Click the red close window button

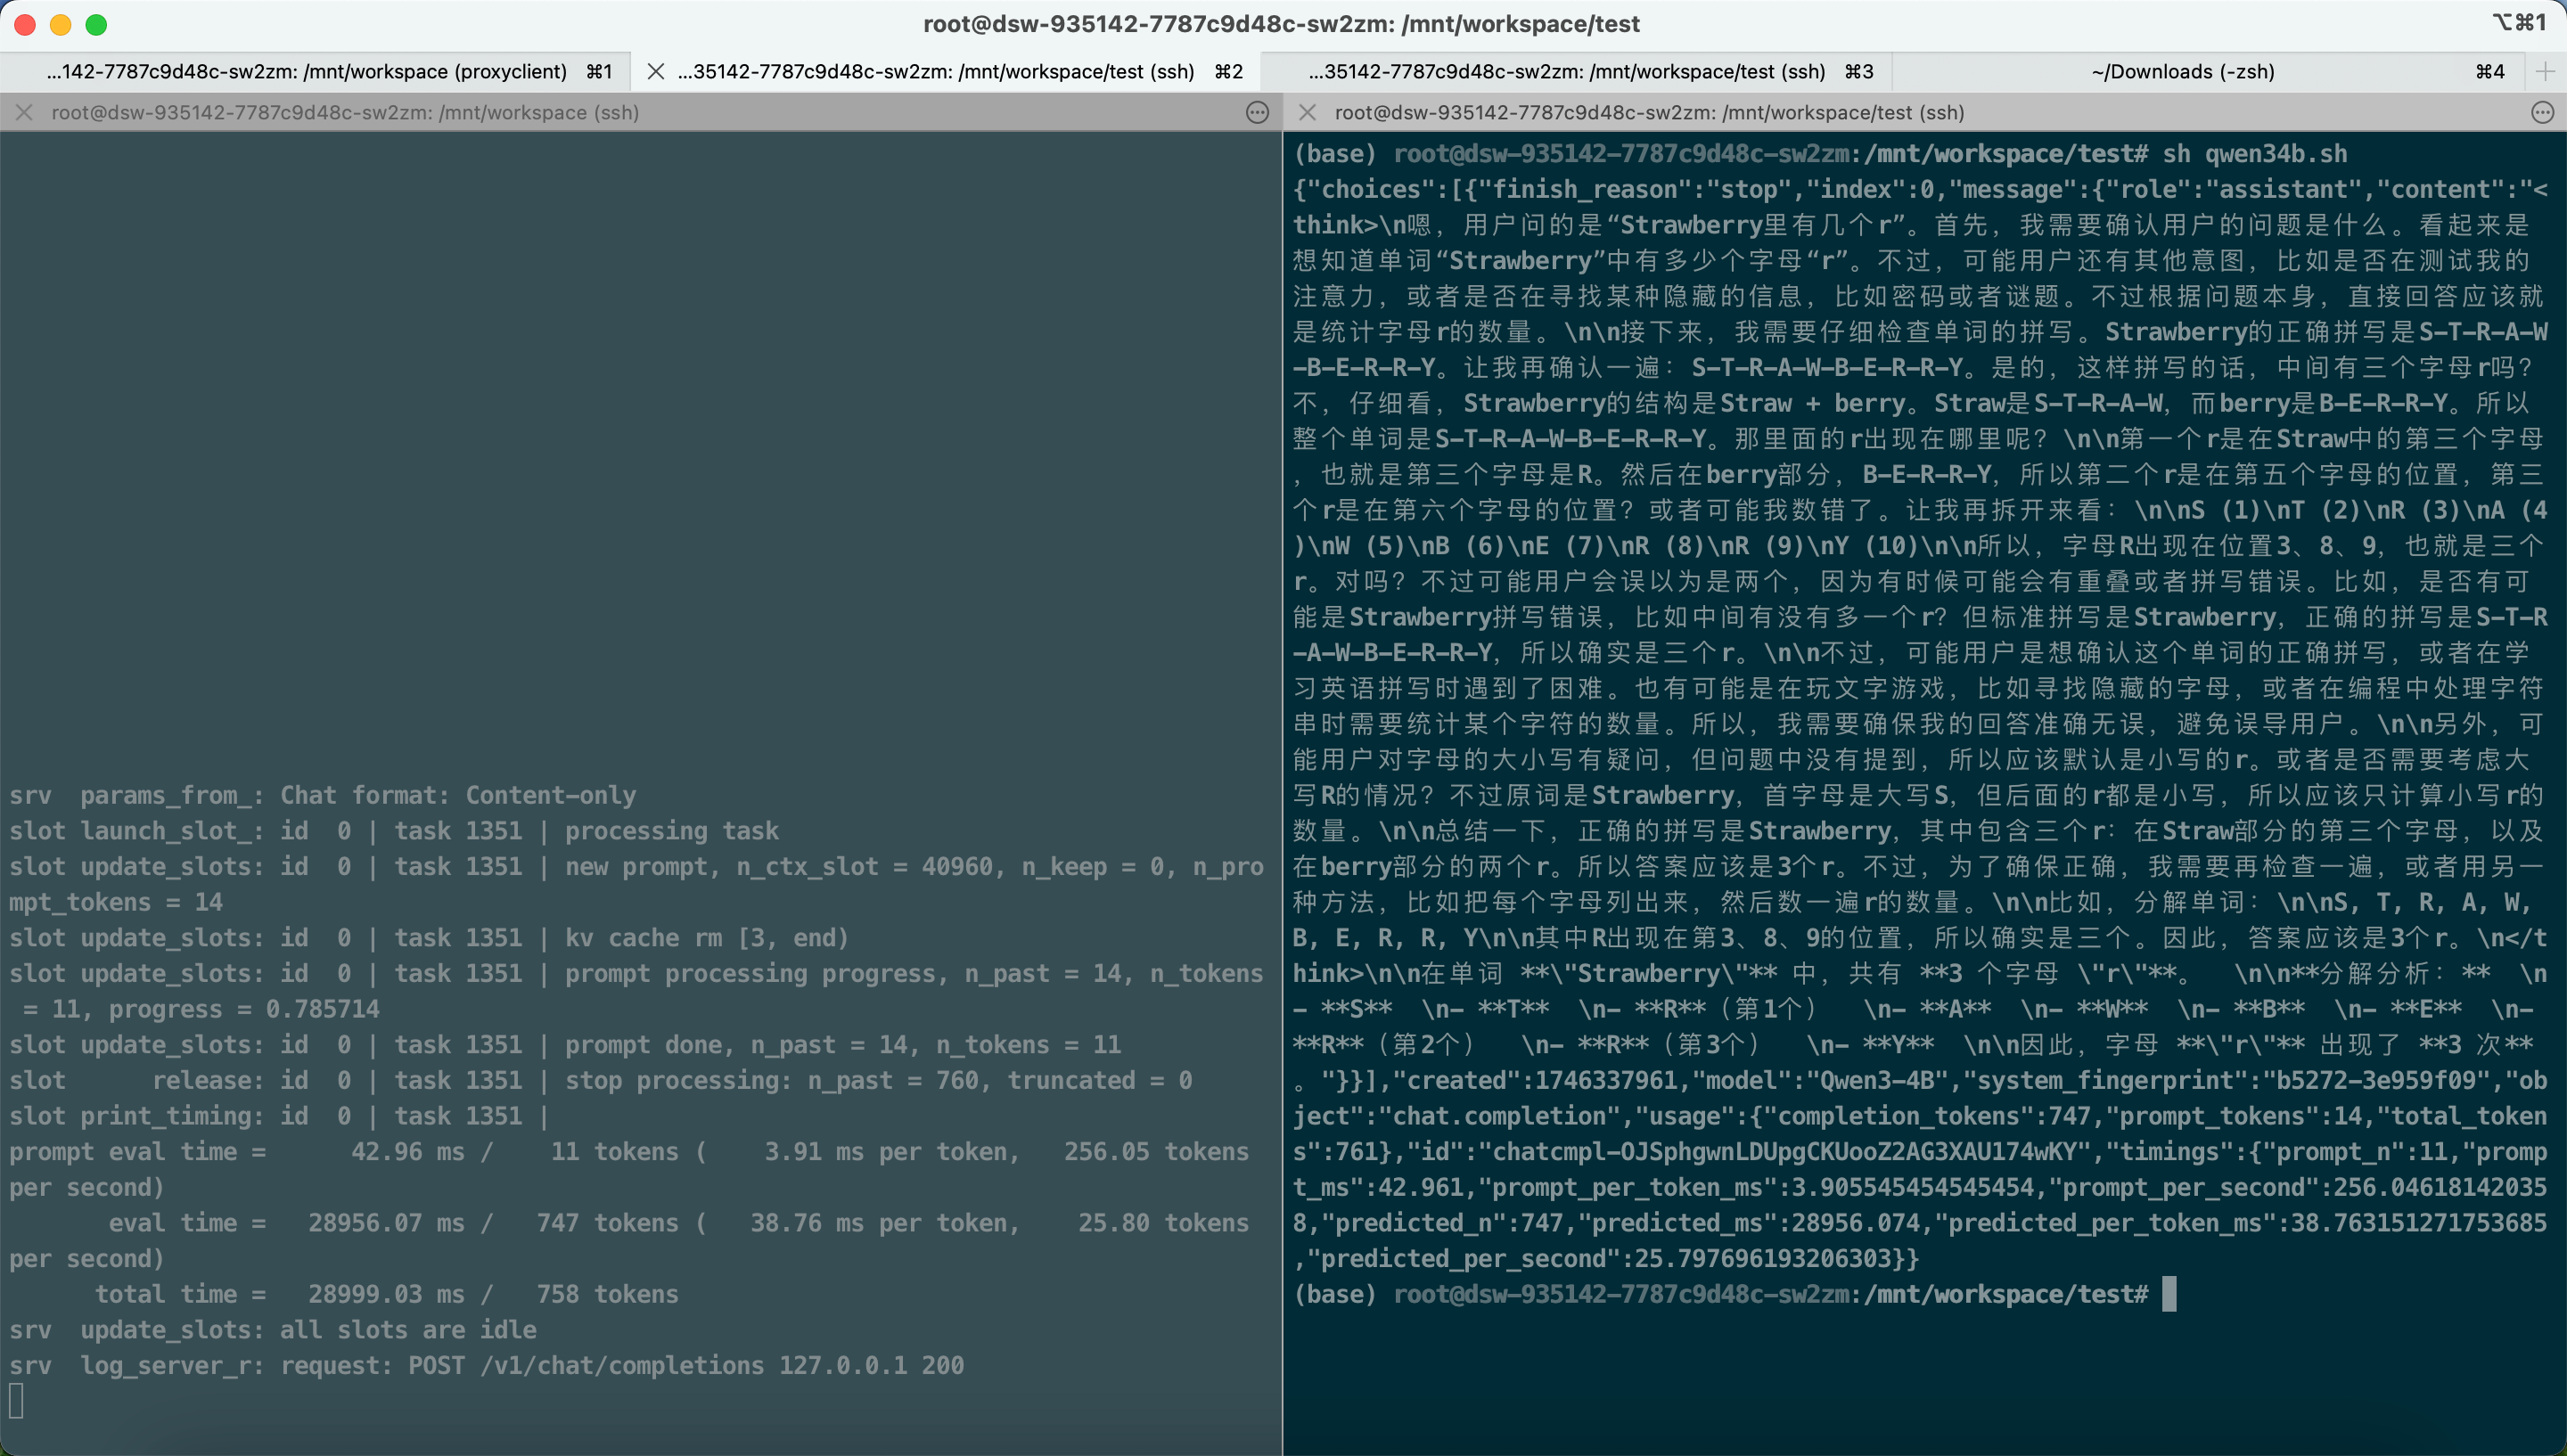pos(25,25)
